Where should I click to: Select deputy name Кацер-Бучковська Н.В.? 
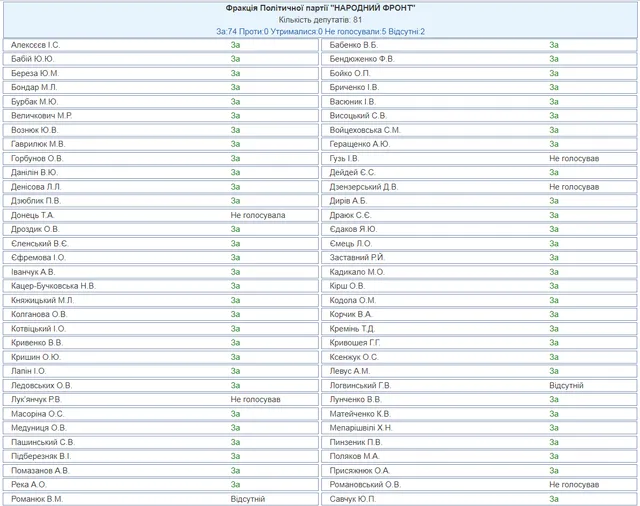coord(54,286)
